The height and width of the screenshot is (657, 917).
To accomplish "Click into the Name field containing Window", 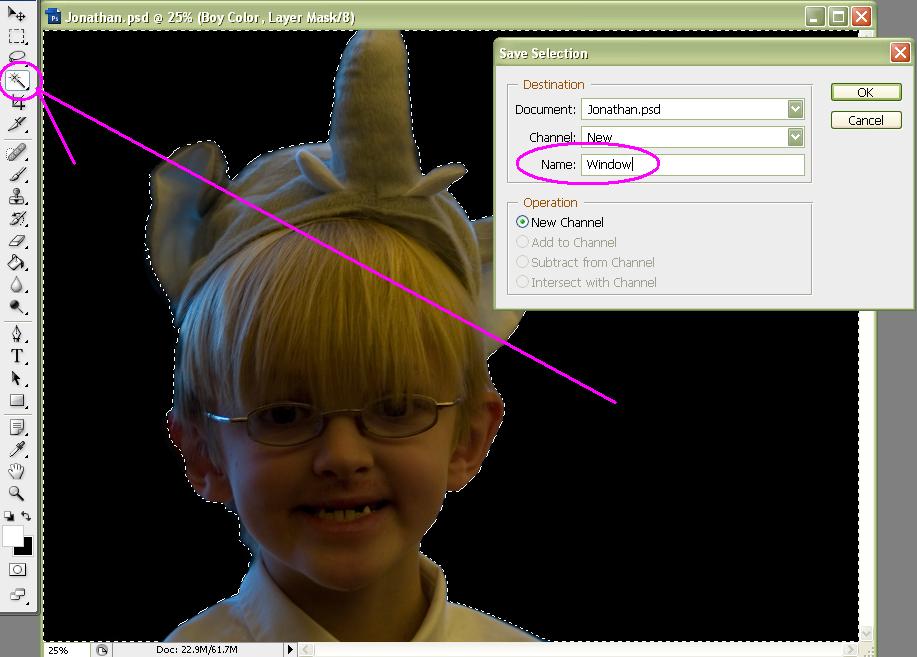I will [692, 164].
